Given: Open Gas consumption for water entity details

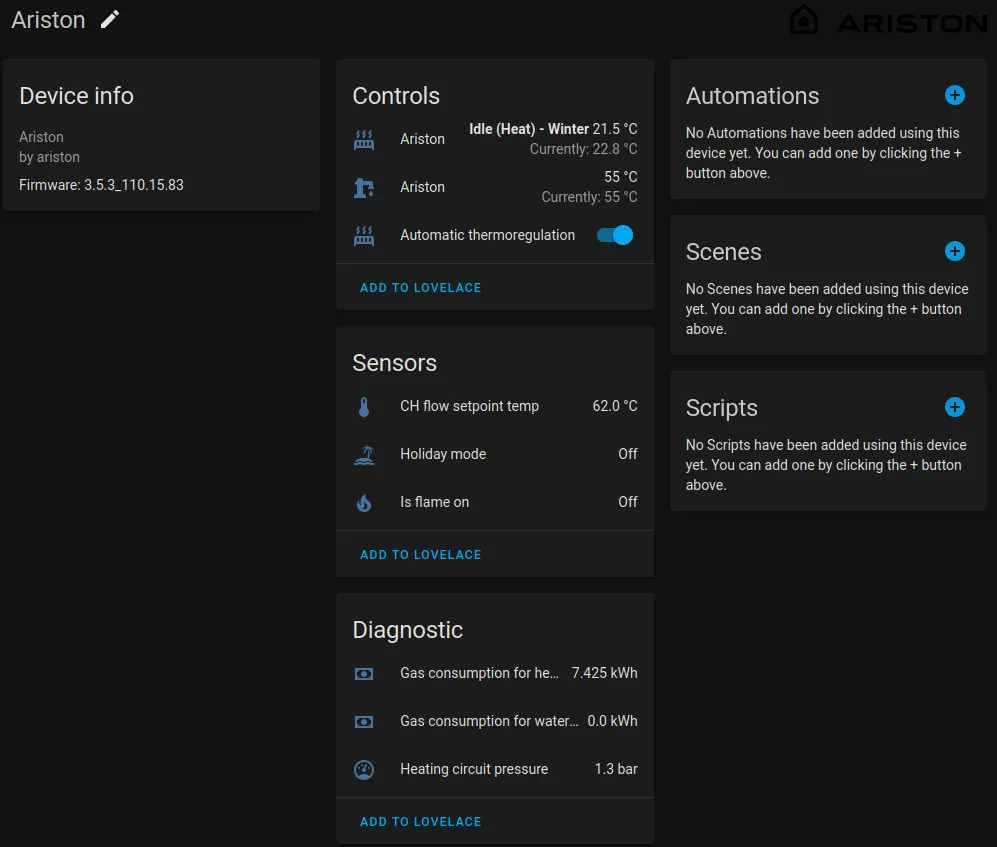Looking at the screenshot, I should click(x=495, y=721).
